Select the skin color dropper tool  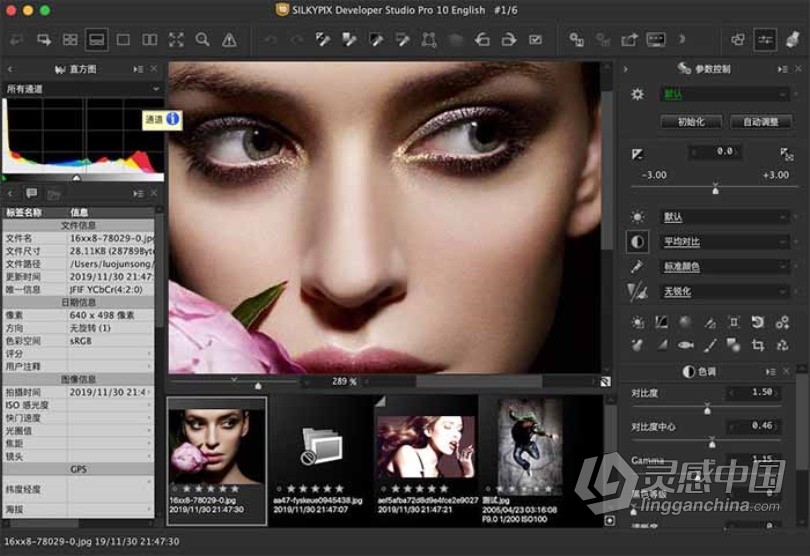[350, 40]
